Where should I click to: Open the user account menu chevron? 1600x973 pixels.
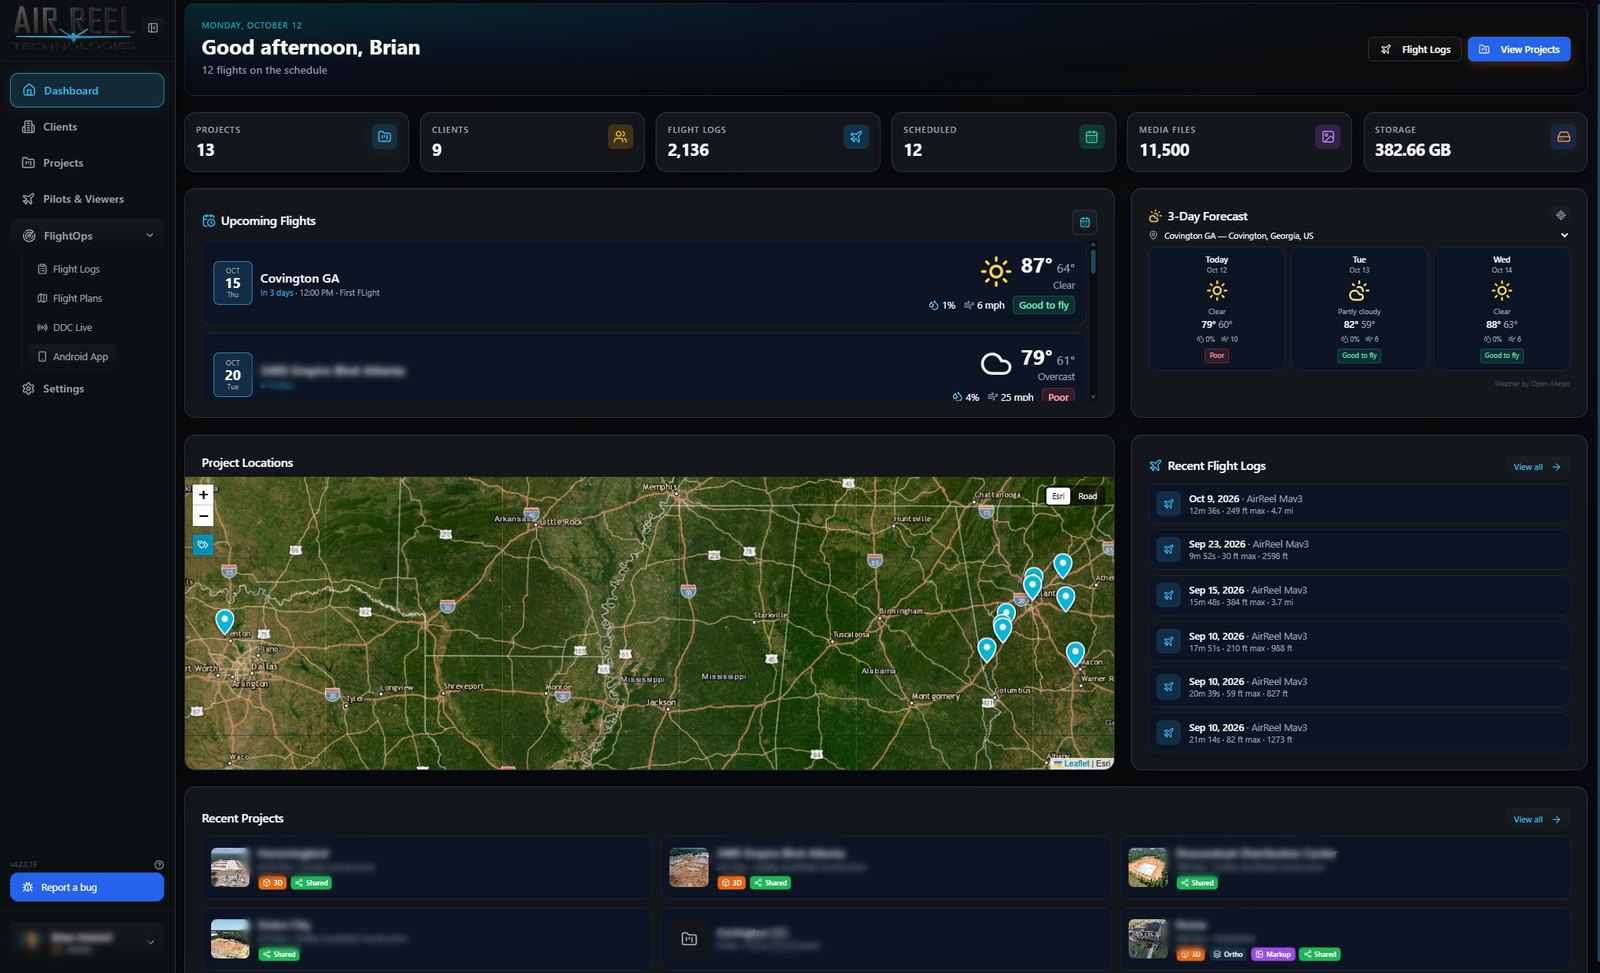151,942
